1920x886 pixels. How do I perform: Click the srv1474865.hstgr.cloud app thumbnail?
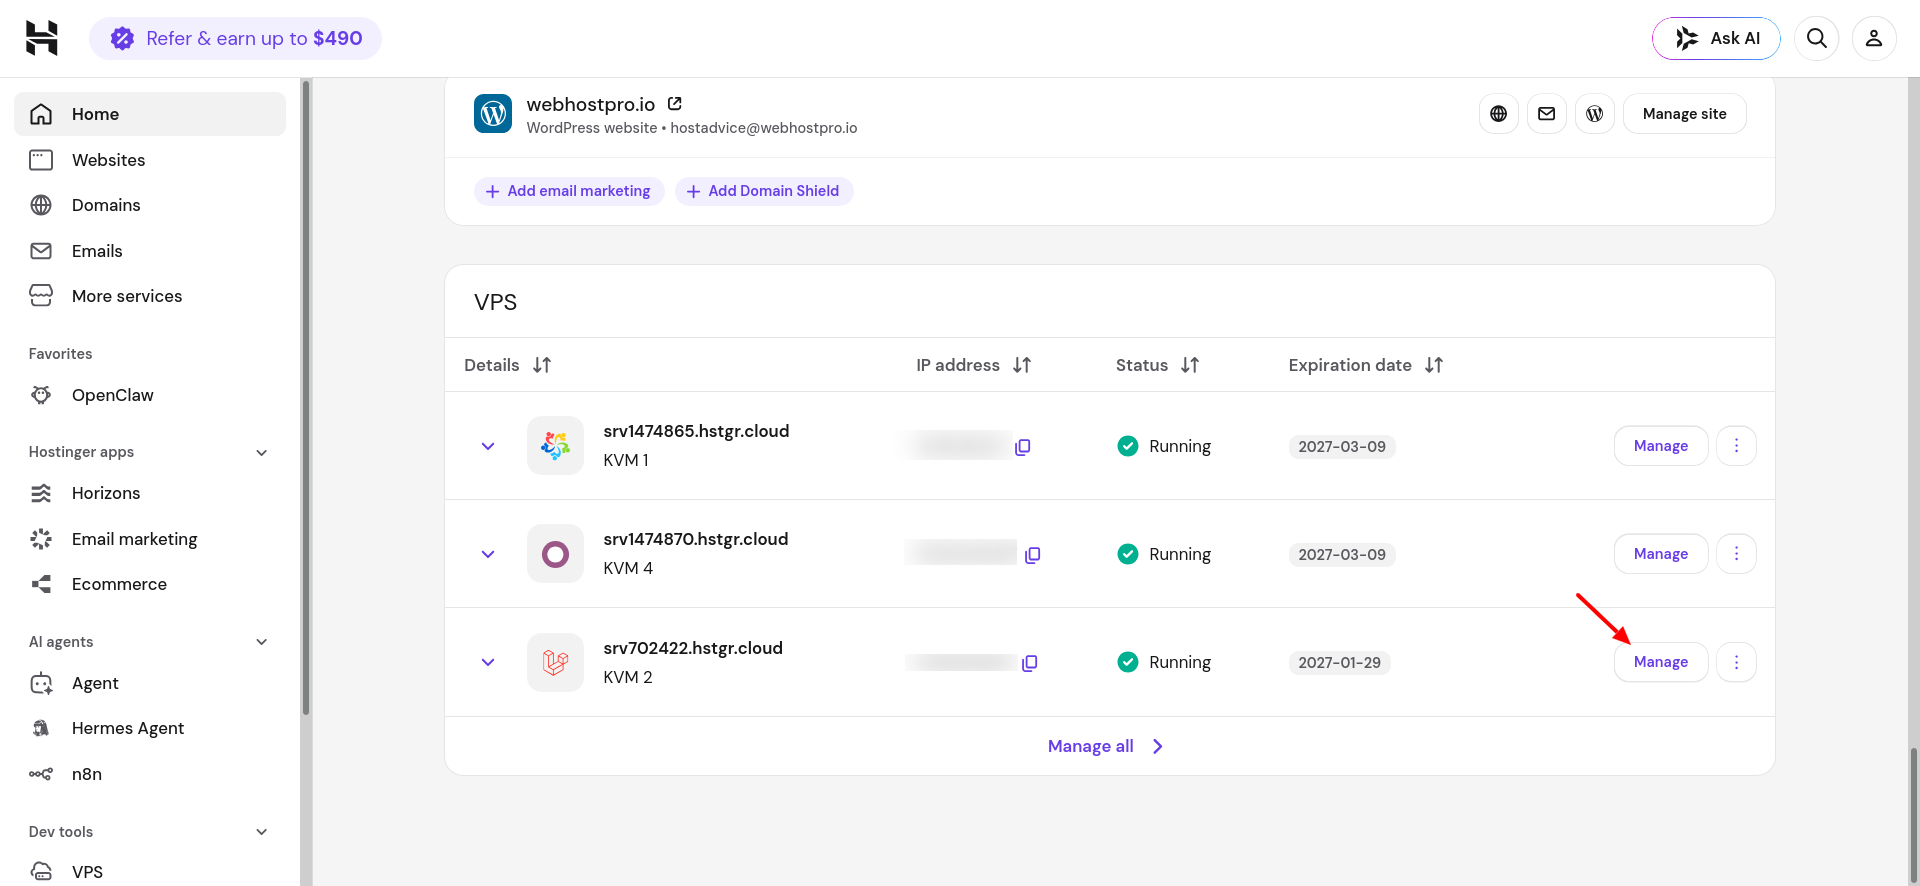555,445
